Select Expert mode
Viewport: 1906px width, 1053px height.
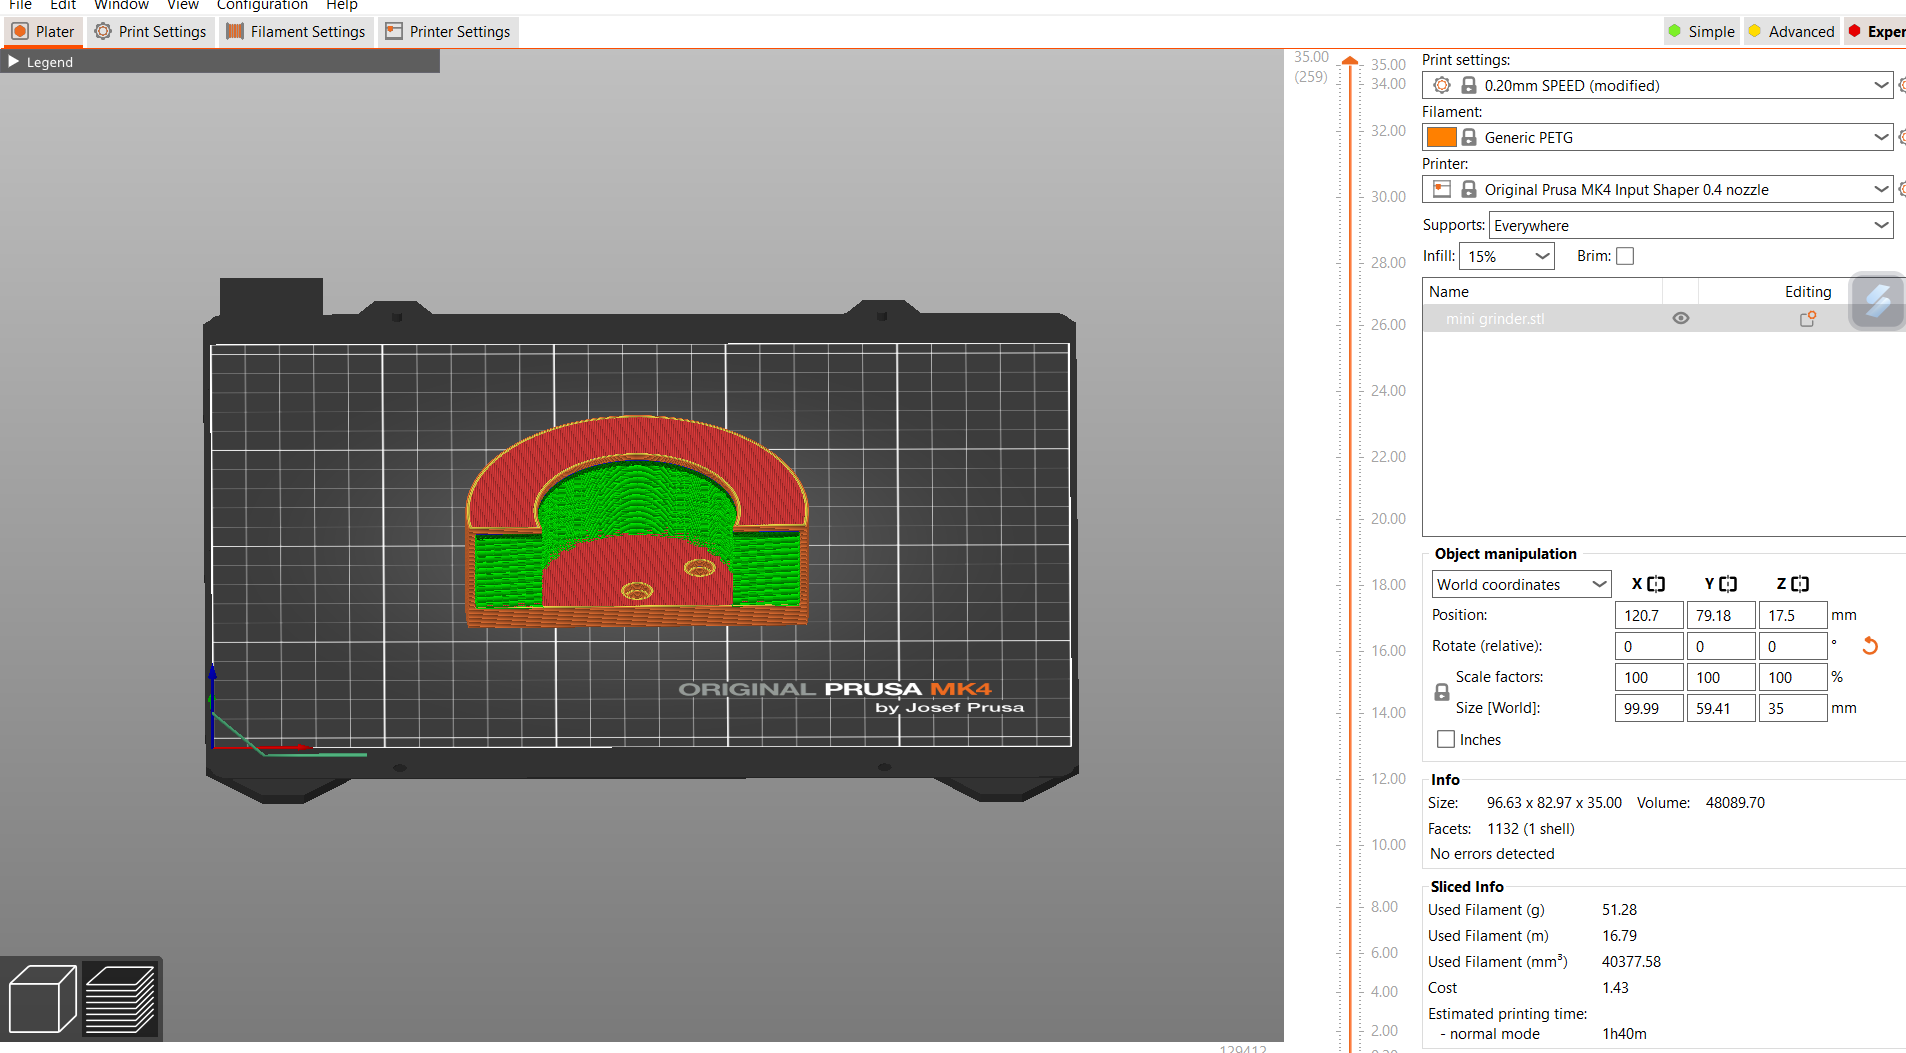click(1875, 31)
